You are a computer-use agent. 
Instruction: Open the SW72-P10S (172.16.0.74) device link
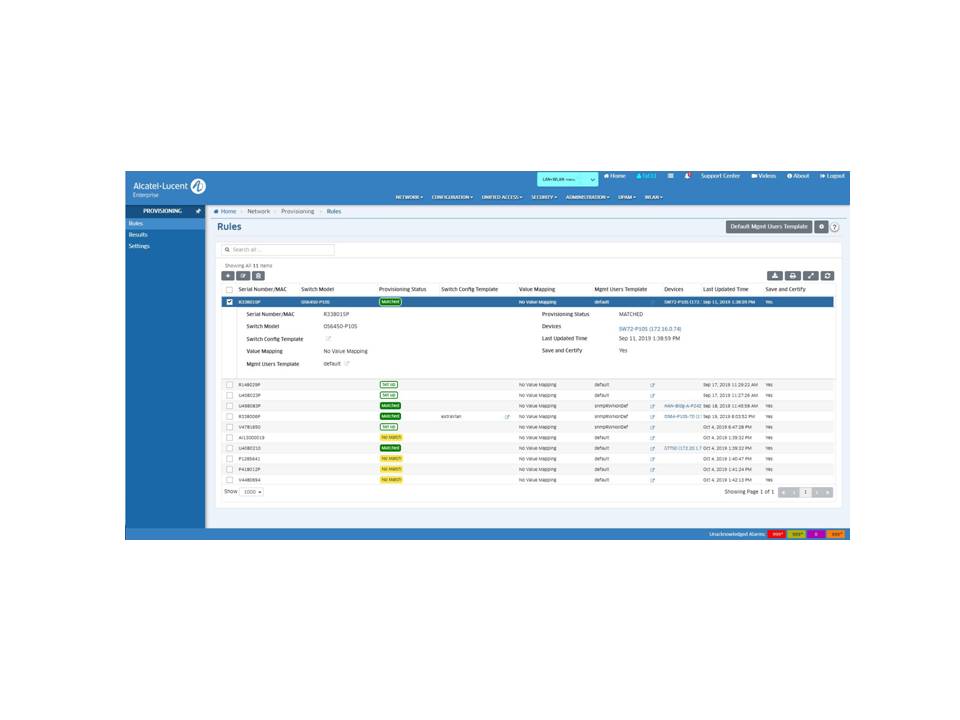649,328
